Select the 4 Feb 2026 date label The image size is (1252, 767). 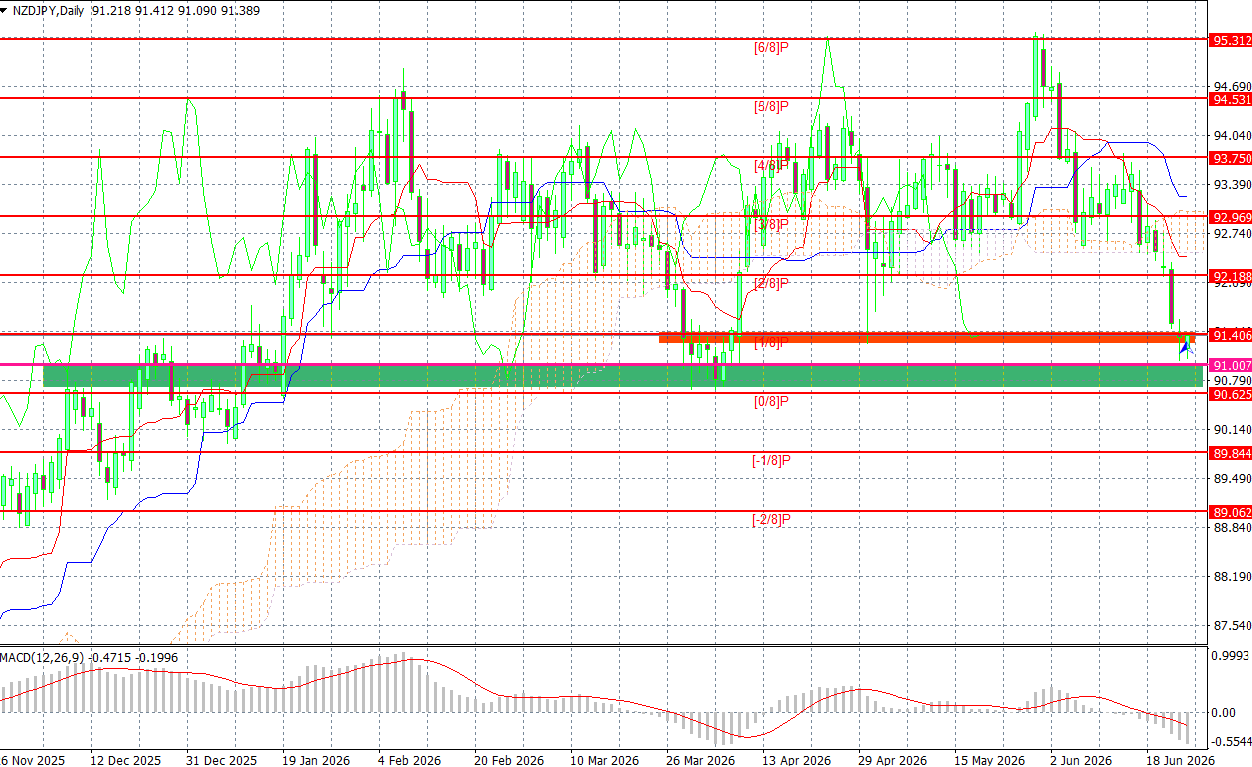pos(411,760)
